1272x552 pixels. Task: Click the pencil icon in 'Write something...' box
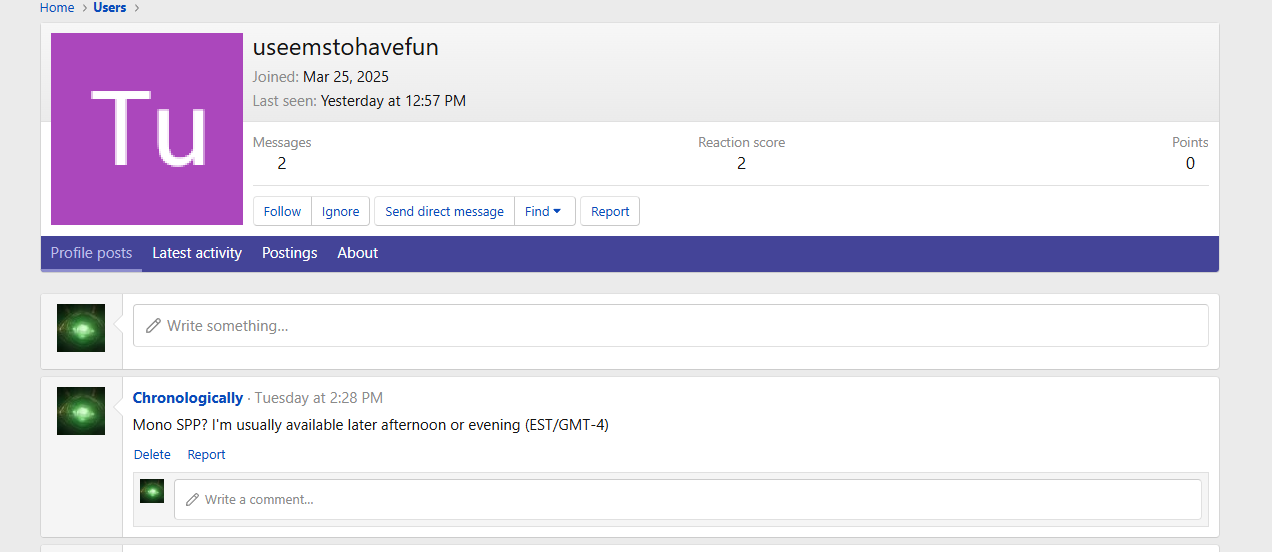pyautogui.click(x=153, y=326)
